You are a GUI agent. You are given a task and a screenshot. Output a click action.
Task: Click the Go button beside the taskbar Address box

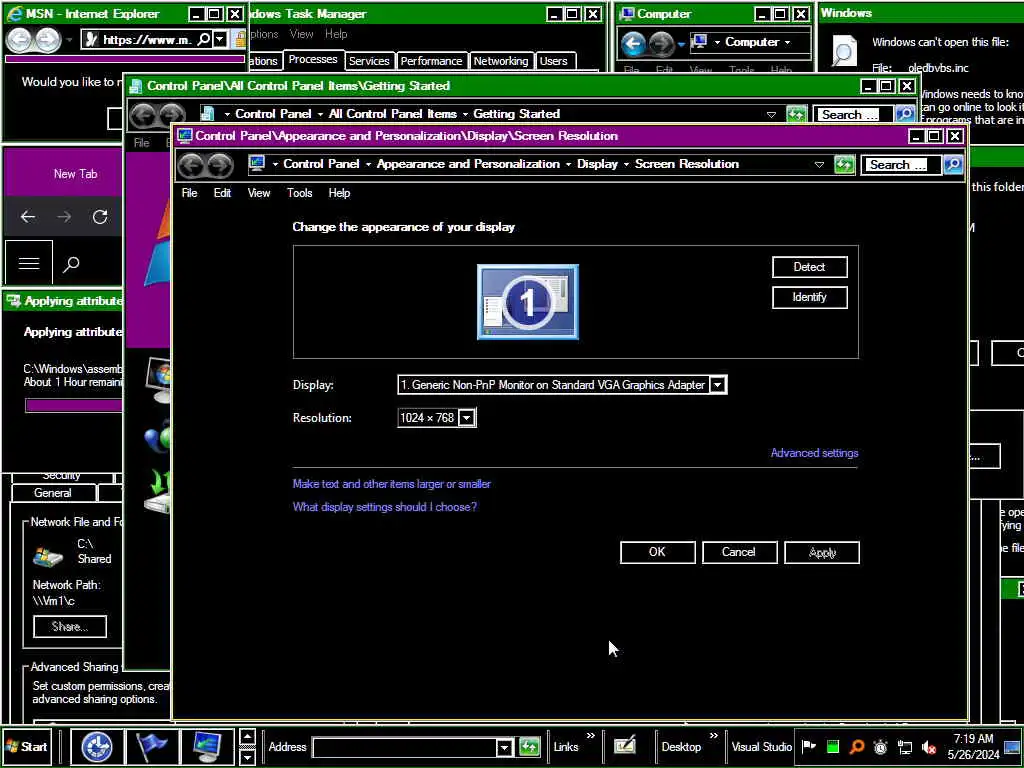[530, 746]
